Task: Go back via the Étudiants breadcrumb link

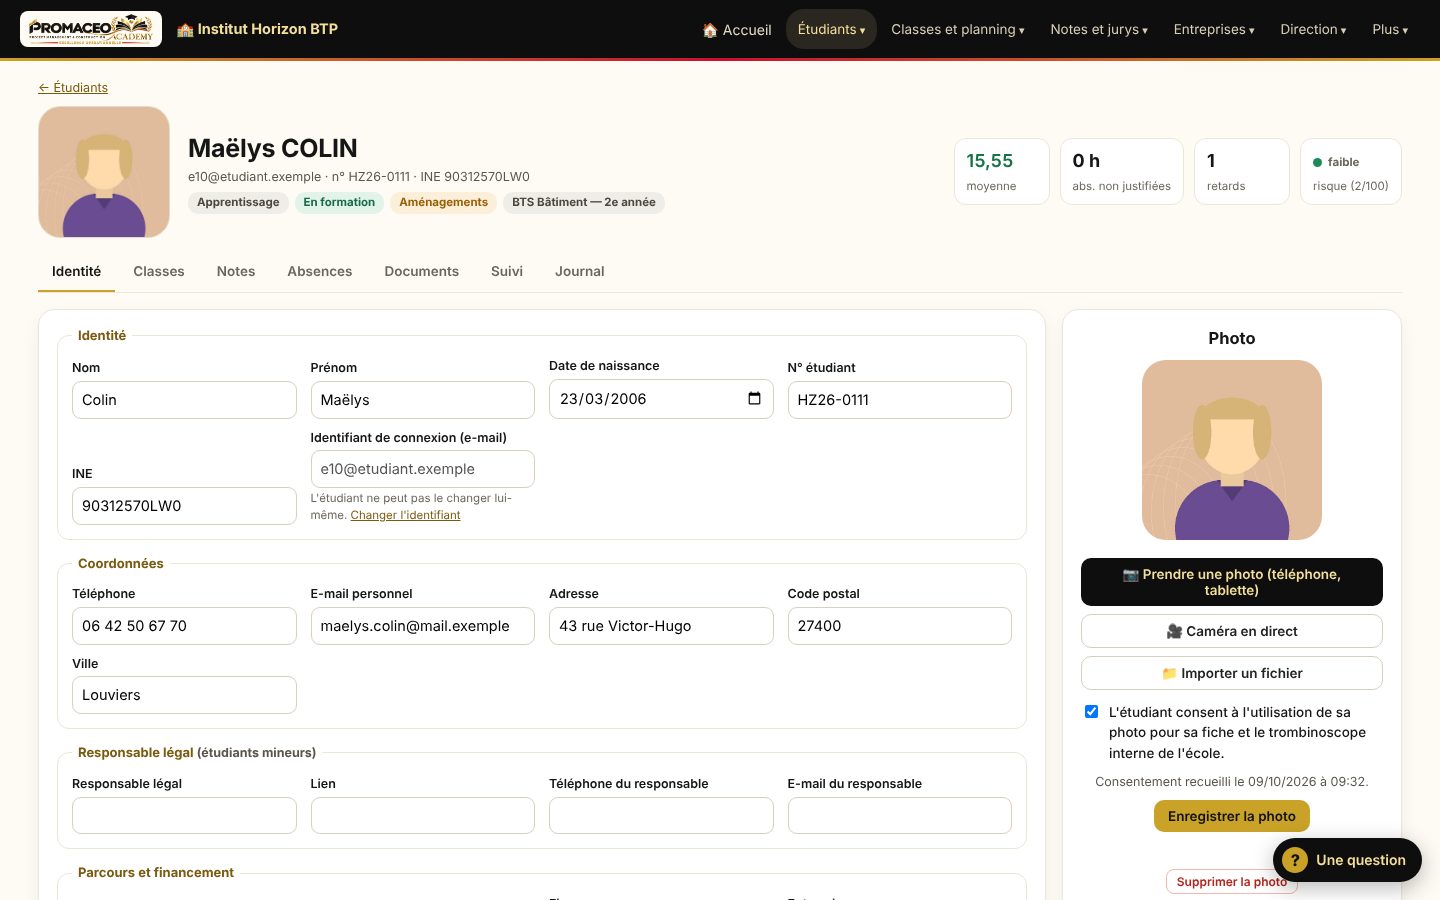Action: [73, 88]
